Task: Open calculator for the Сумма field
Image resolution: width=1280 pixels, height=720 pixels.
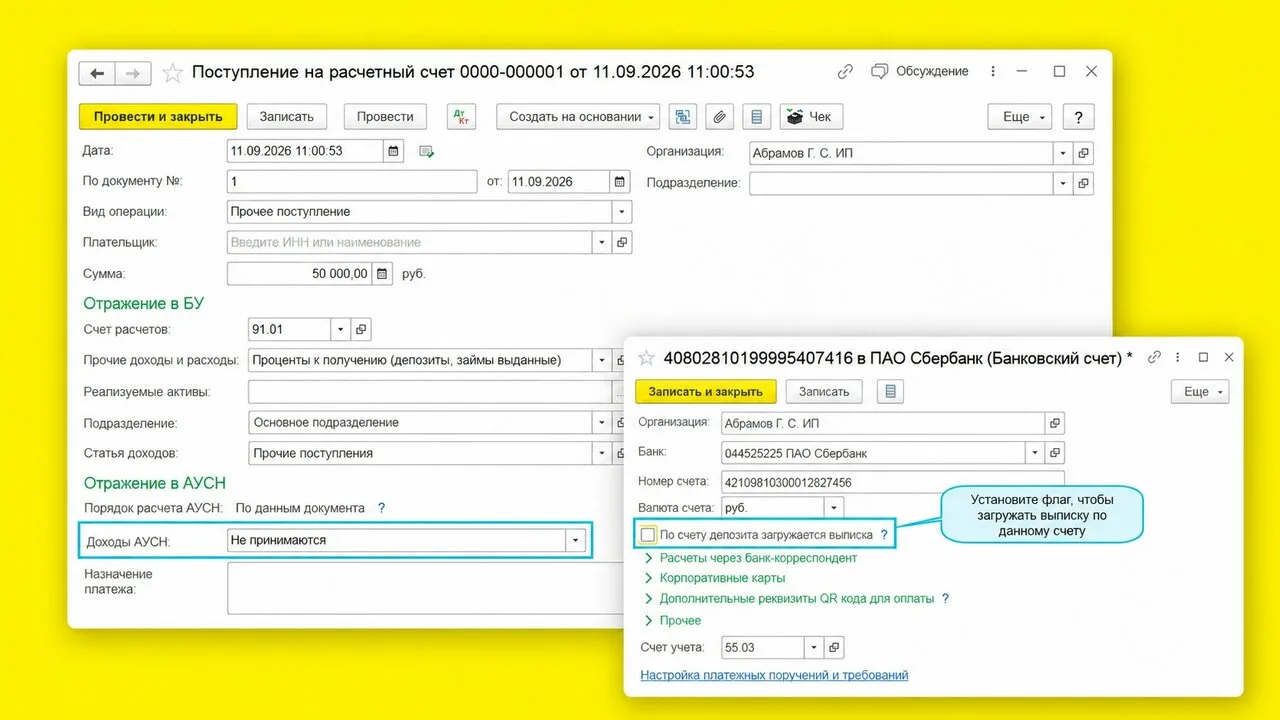Action: [x=381, y=273]
